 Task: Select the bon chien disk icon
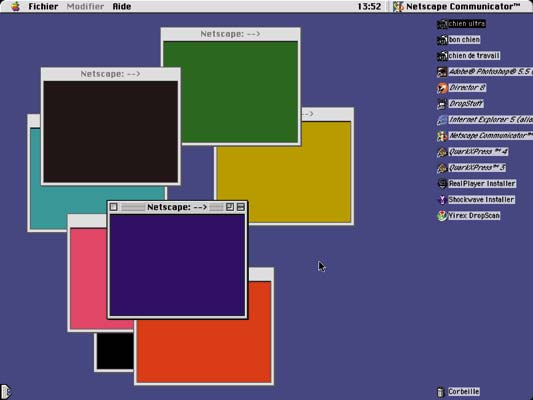(x=442, y=40)
